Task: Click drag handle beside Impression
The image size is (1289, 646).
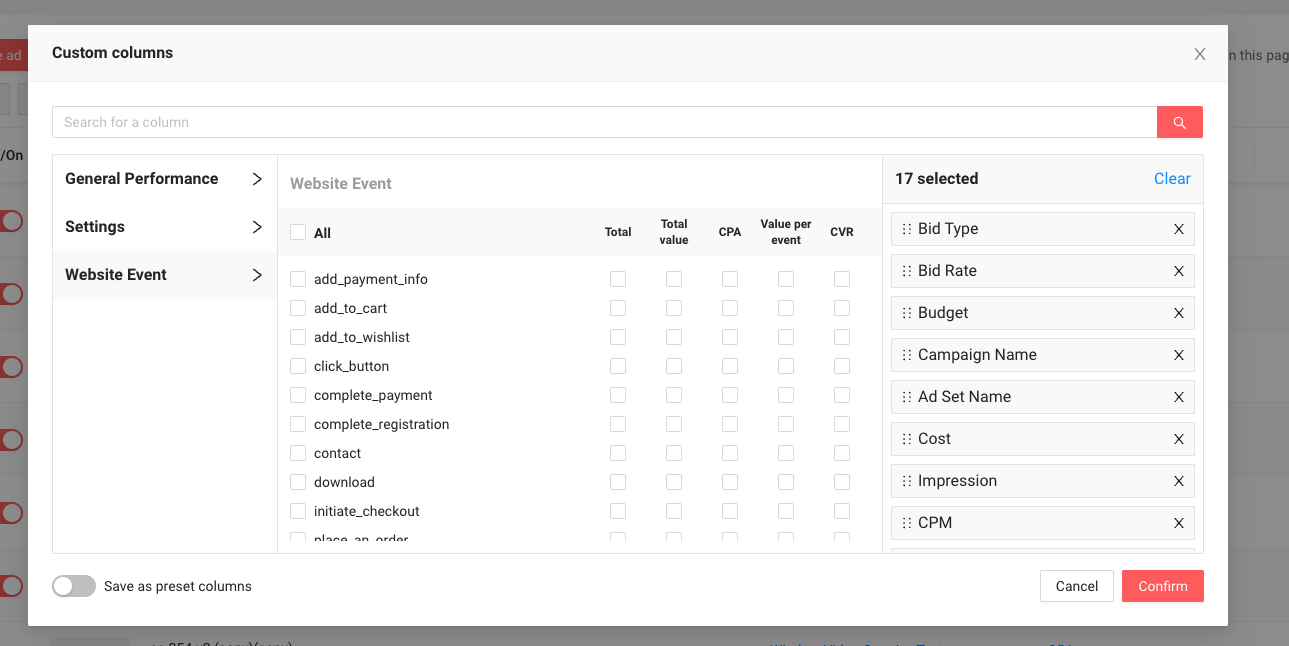Action: pos(906,481)
